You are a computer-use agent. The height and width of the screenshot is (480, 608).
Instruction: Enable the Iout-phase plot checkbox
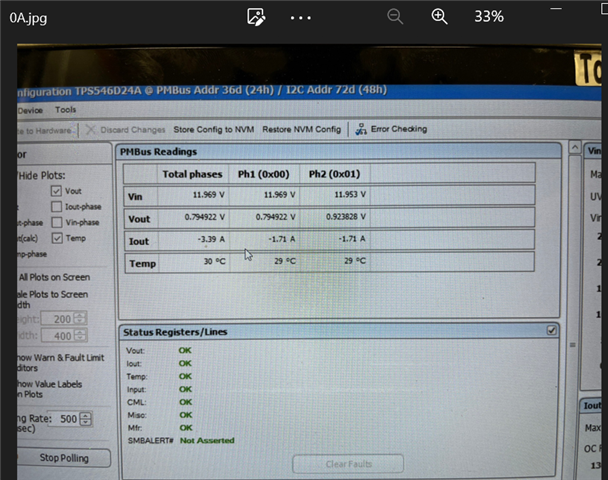coord(56,207)
